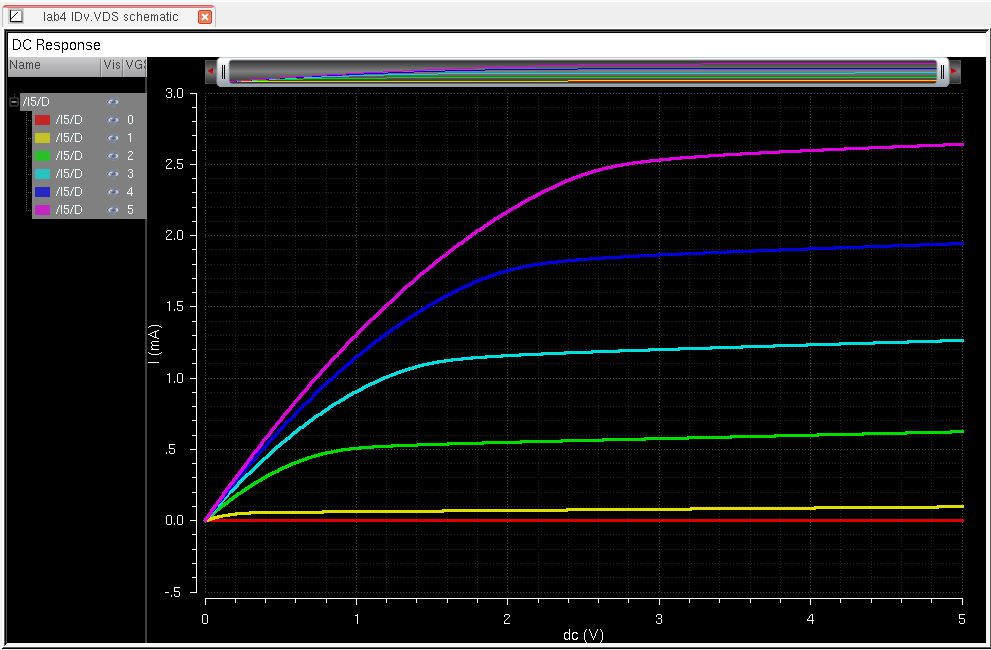Viewport: 991px width, 650px height.
Task: Click the blue color swatch of VGS 4
Action: click(x=42, y=192)
